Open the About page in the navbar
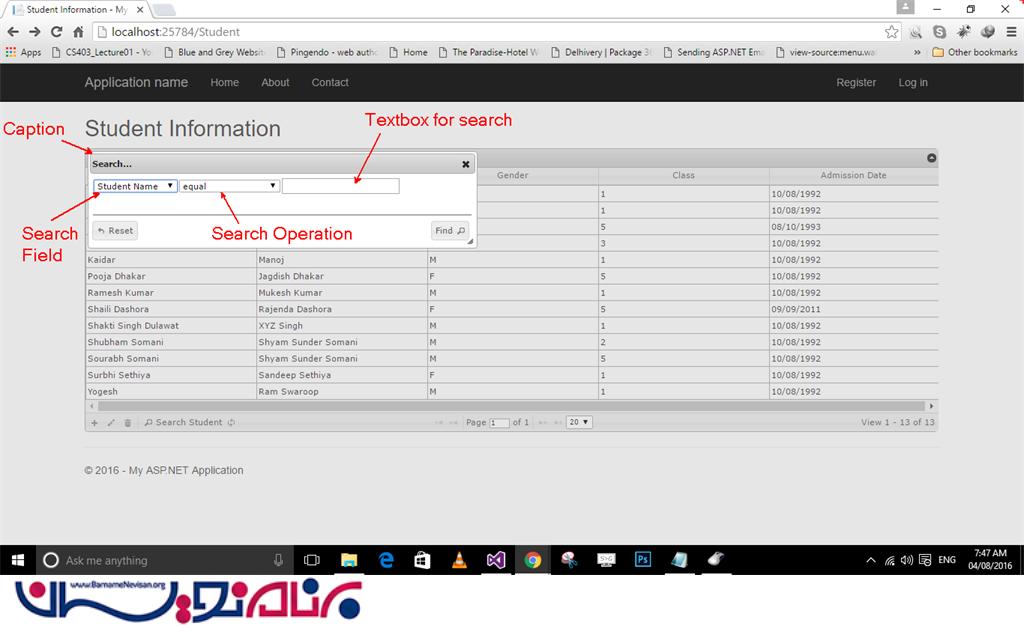This screenshot has height=625, width=1024. coord(275,83)
